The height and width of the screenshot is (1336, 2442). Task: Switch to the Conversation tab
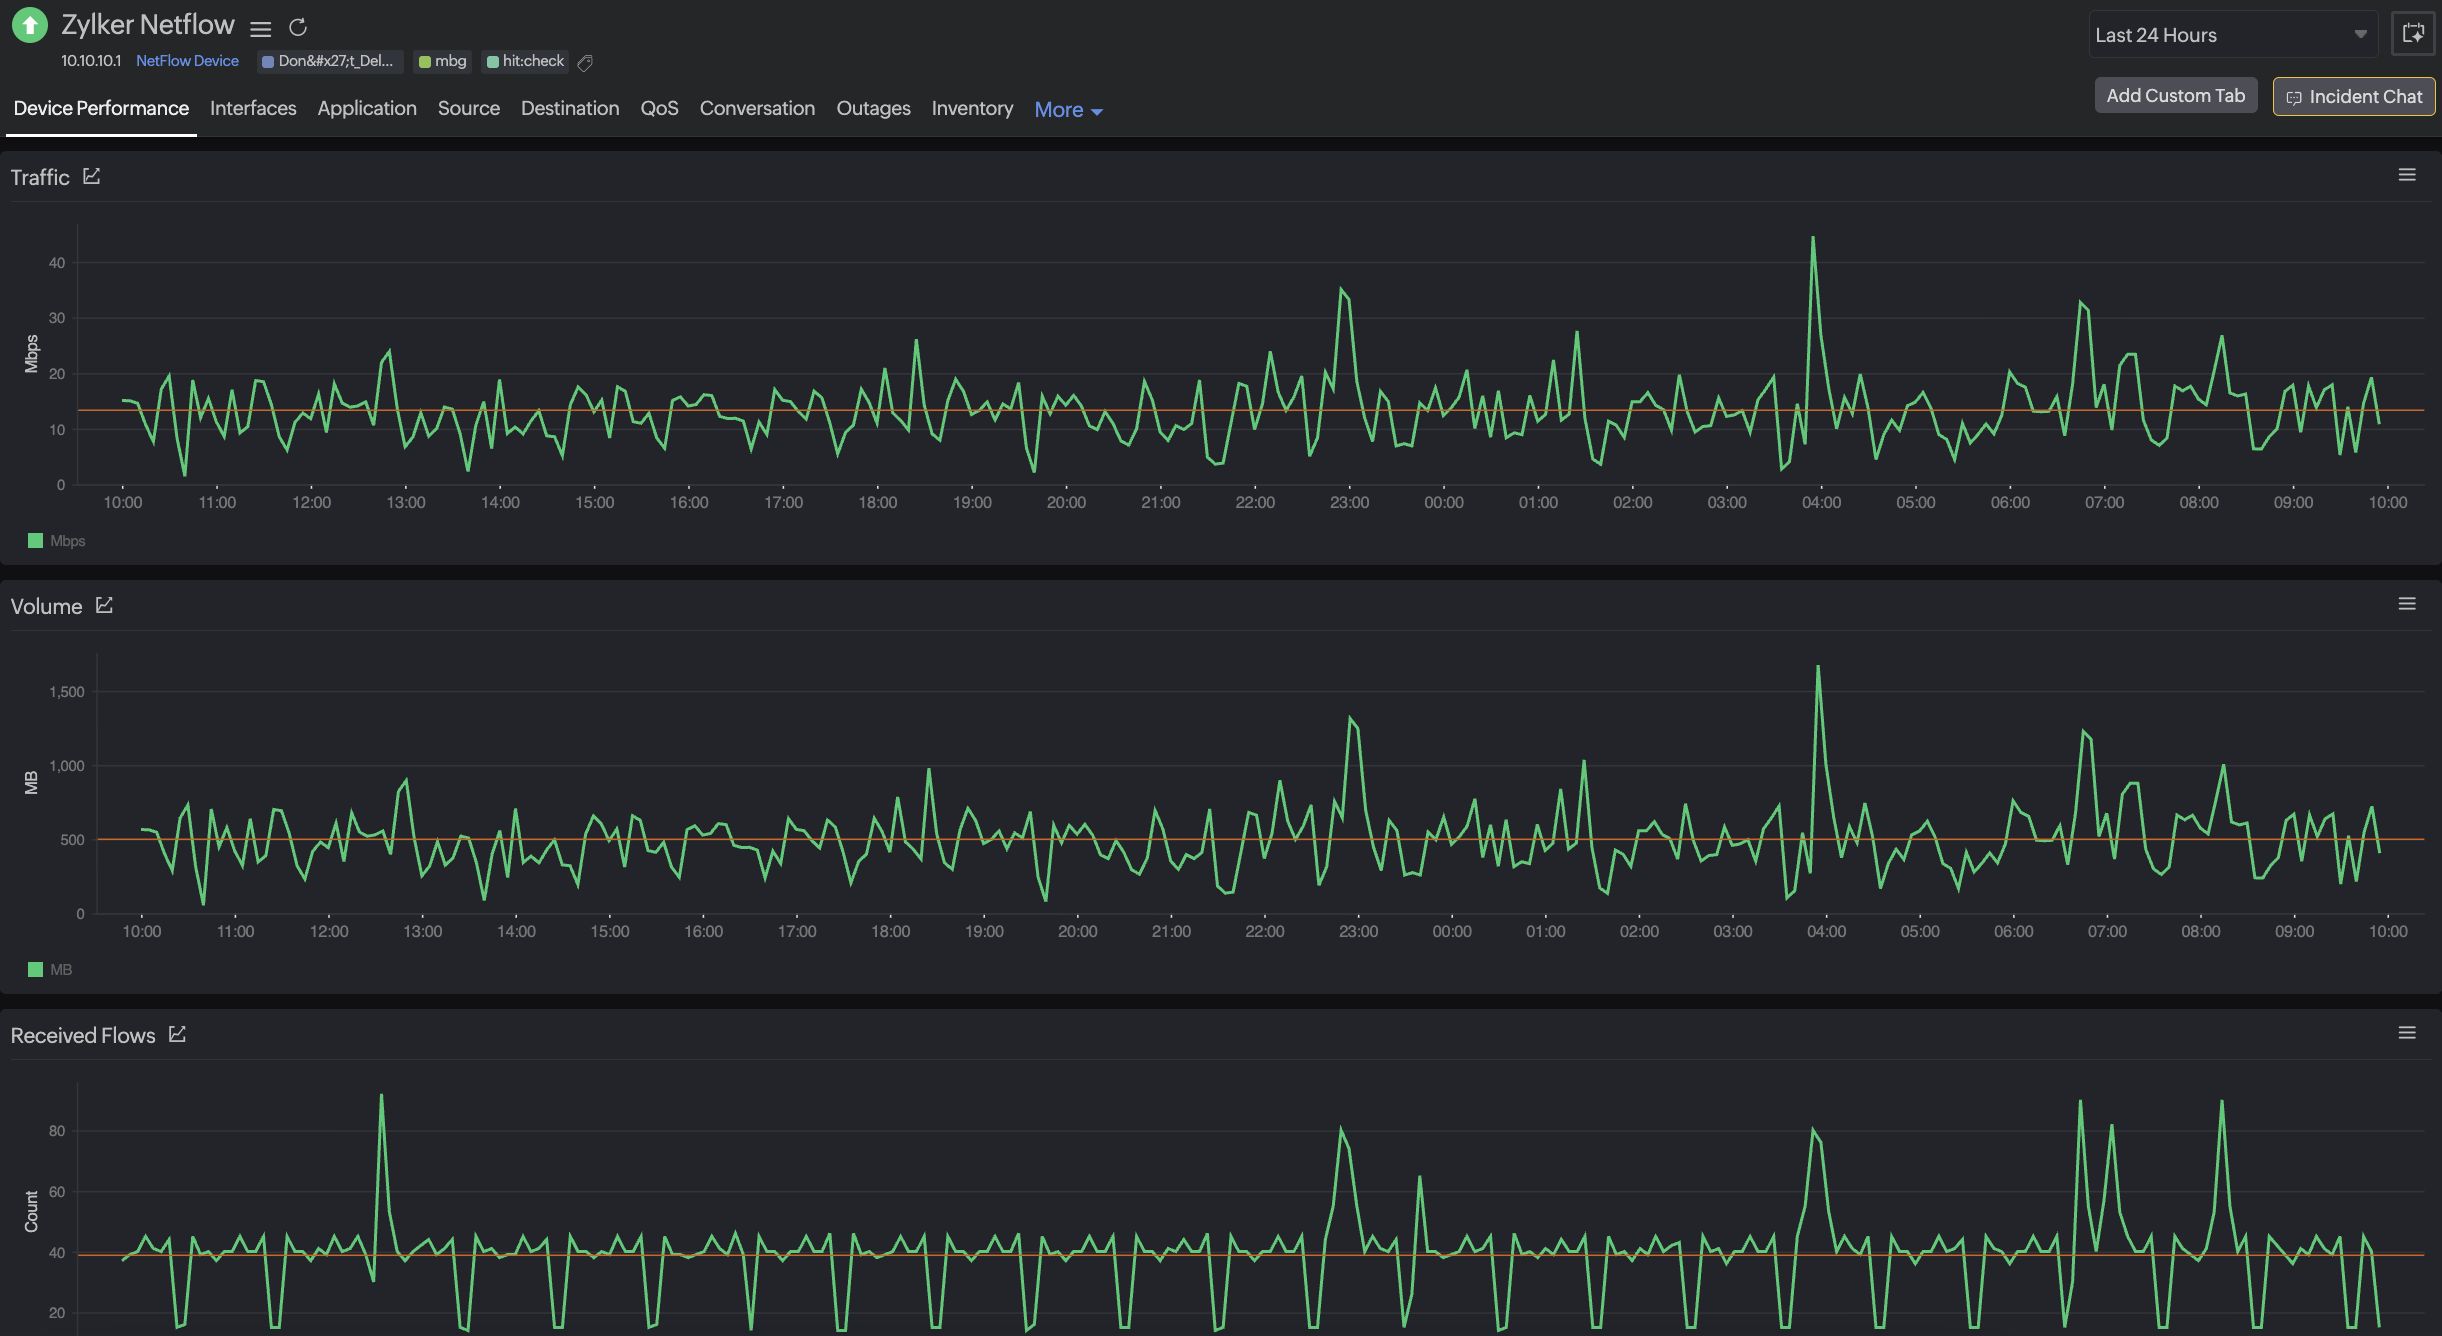coord(757,108)
